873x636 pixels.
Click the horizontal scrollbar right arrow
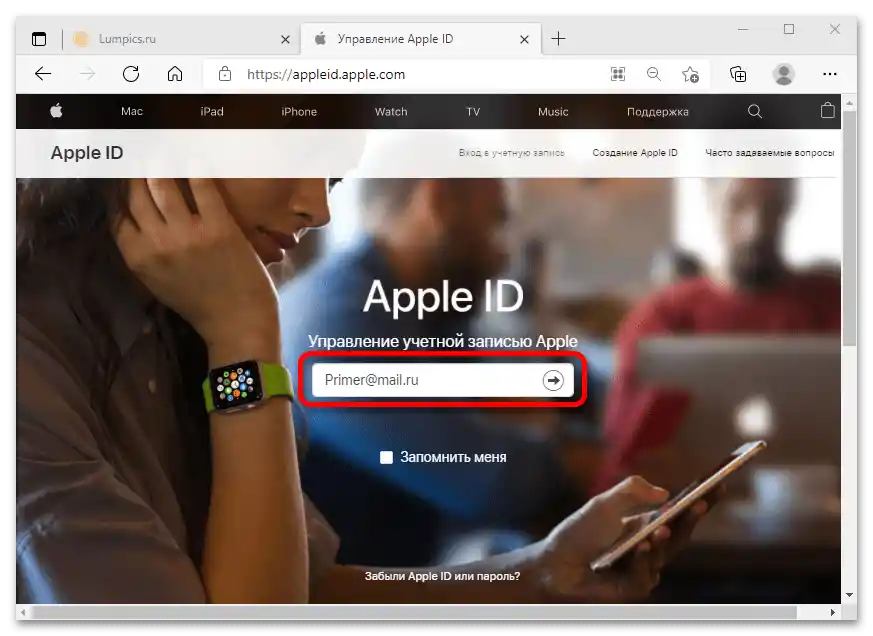coord(832,612)
